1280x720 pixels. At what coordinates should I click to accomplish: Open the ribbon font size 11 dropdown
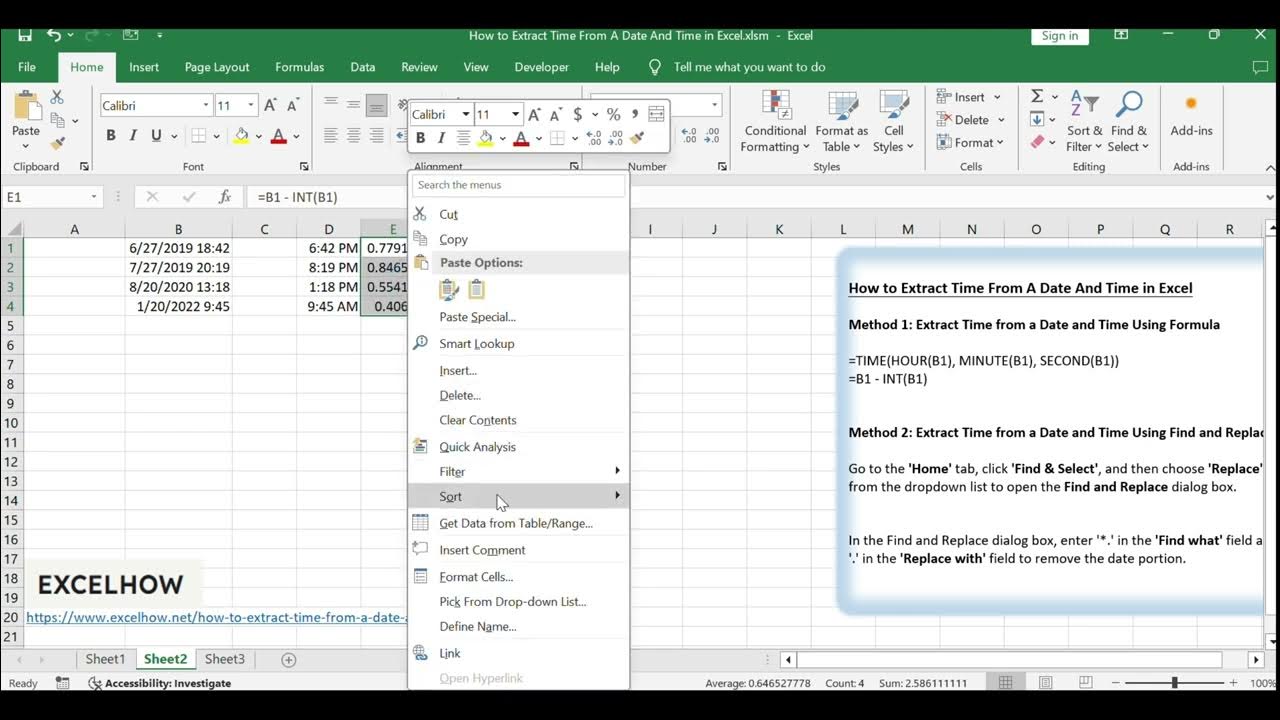[251, 105]
